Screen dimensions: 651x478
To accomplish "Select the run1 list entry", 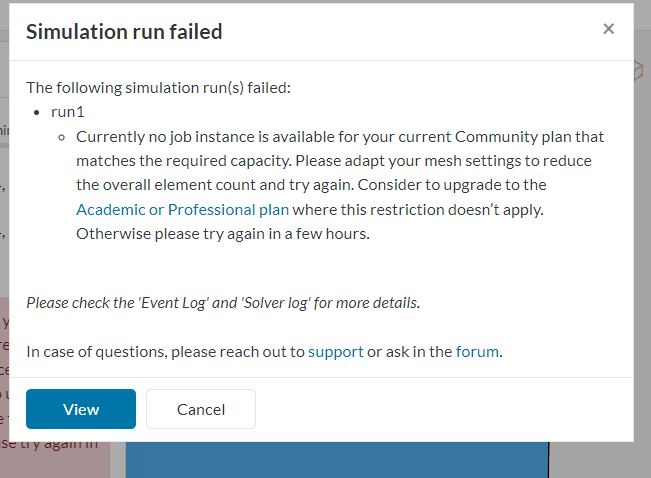I will [67, 112].
